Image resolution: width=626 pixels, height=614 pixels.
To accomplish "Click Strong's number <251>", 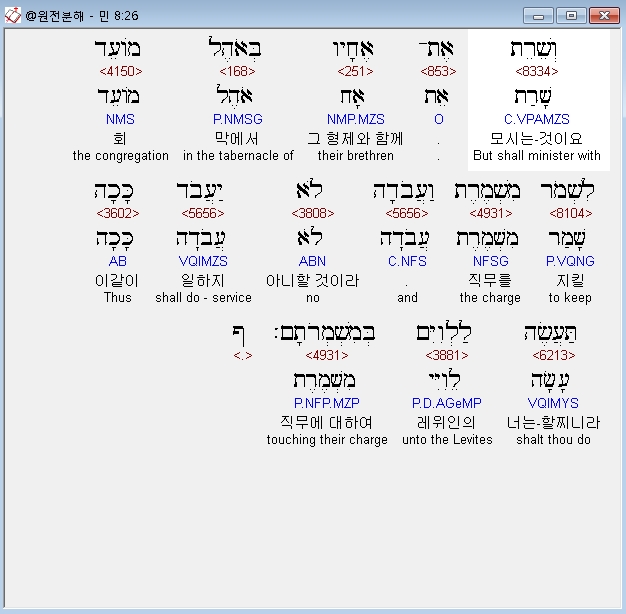I will (355, 71).
